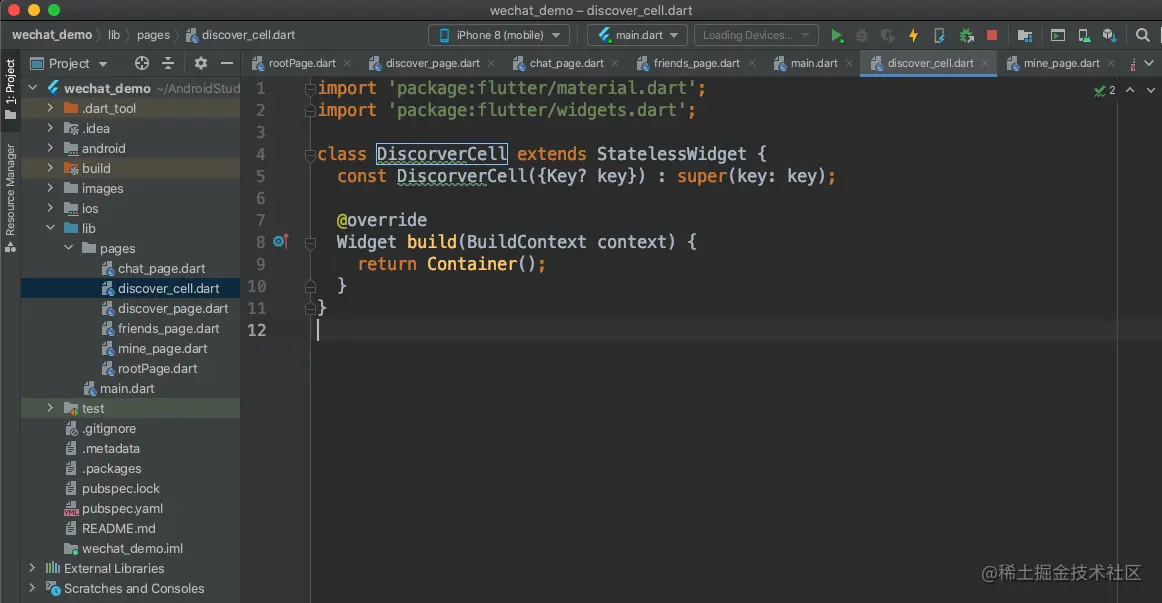This screenshot has height=603, width=1162.
Task: Open Project Structure folder icon
Action: point(1025,36)
